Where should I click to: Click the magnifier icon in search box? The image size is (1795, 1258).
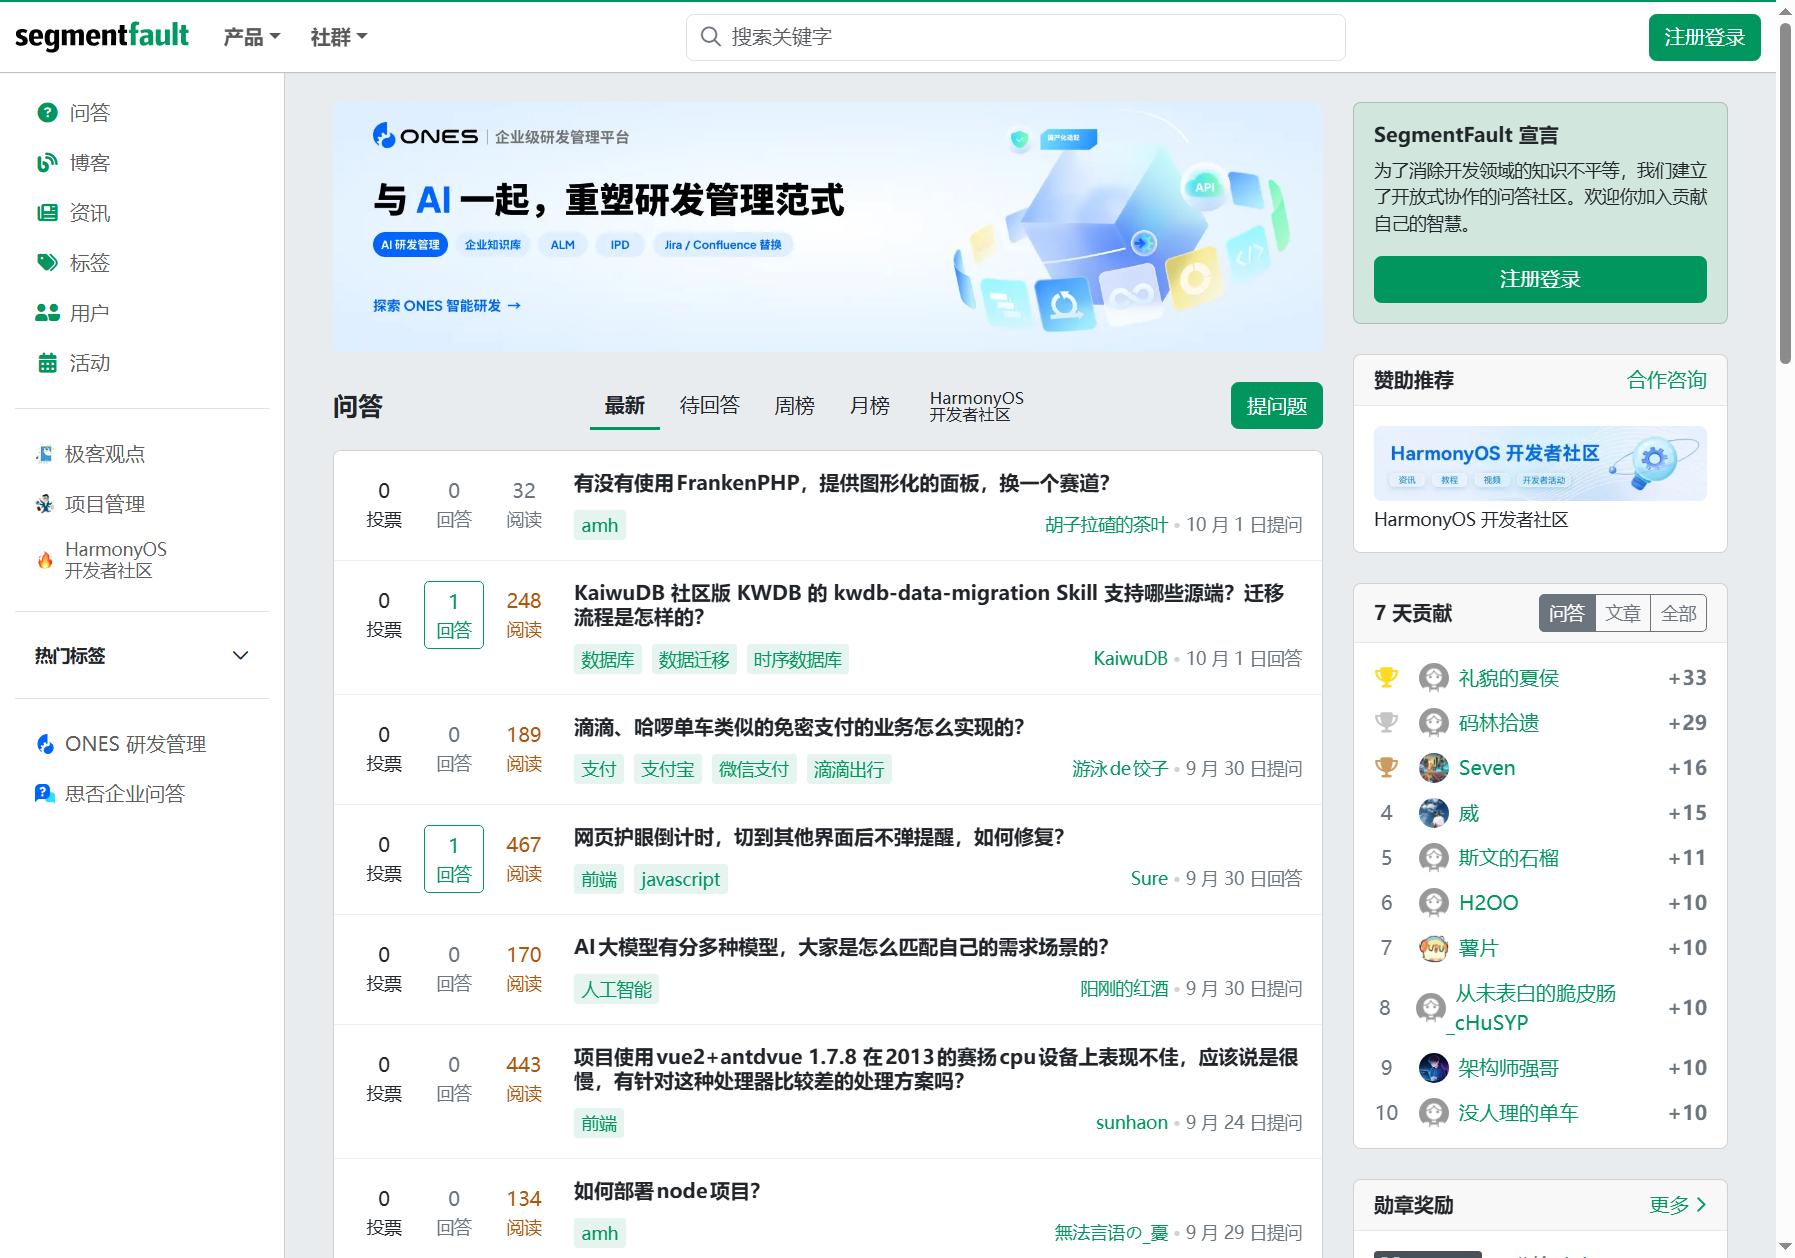(x=710, y=37)
